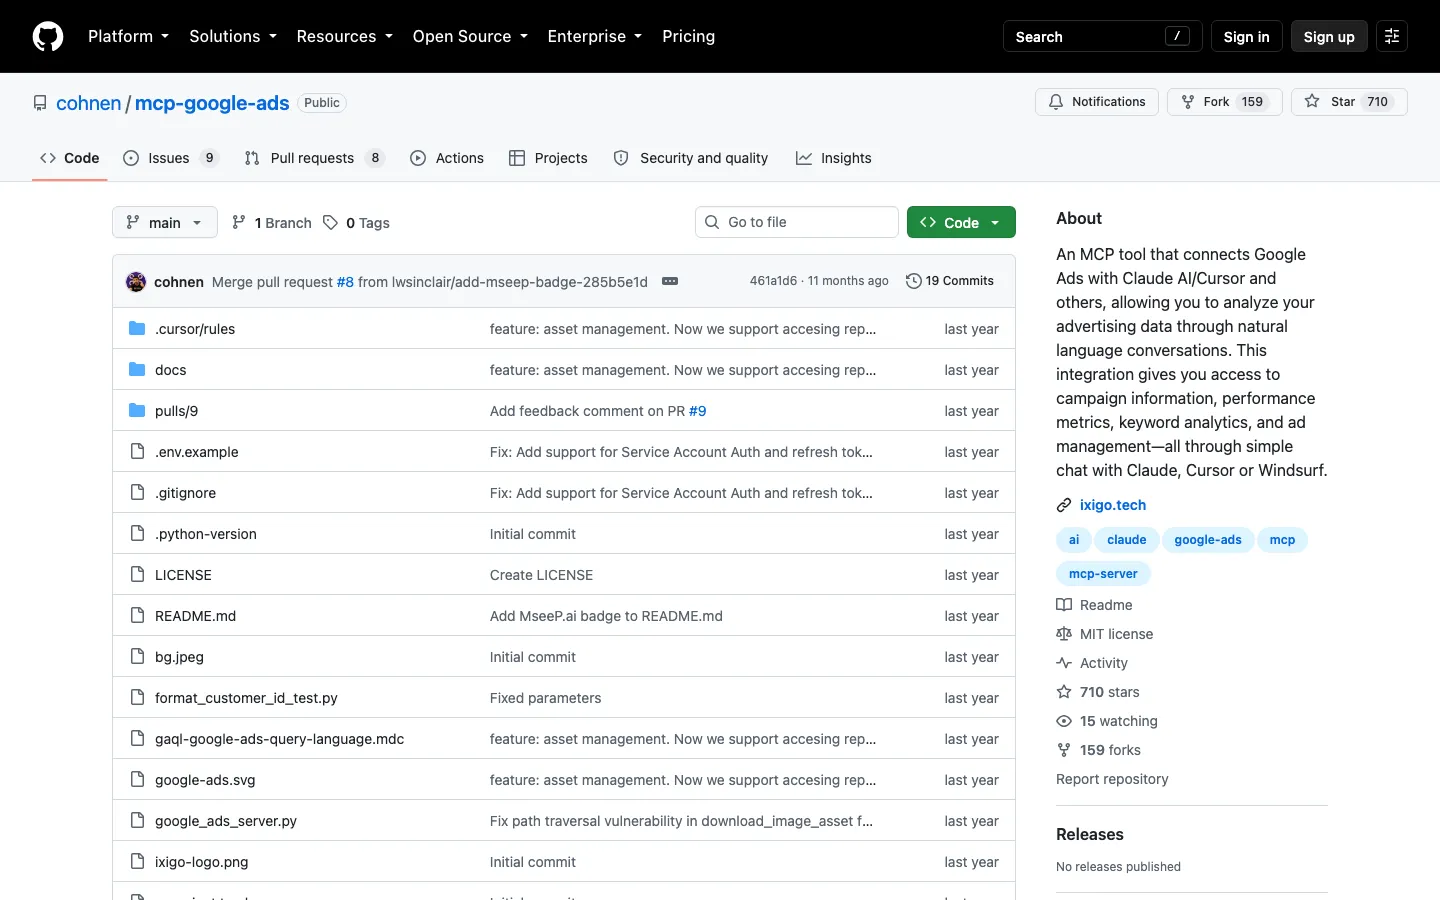Click Report repository link
This screenshot has width=1440, height=900.
1112,779
